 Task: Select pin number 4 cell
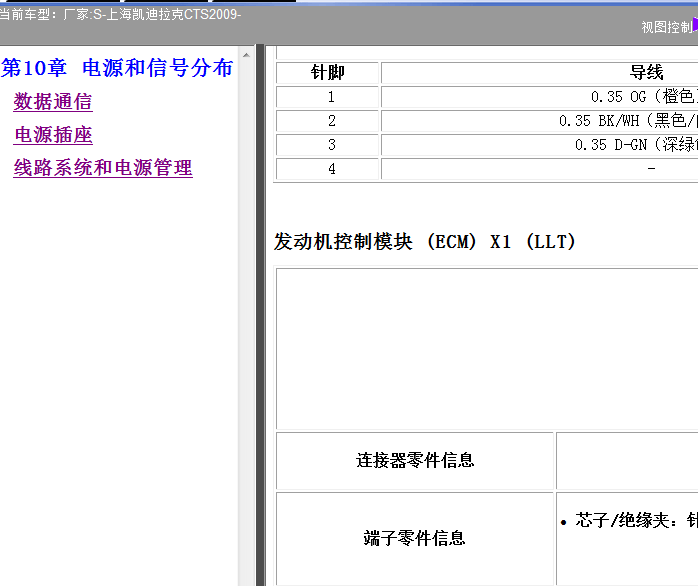coord(327,169)
